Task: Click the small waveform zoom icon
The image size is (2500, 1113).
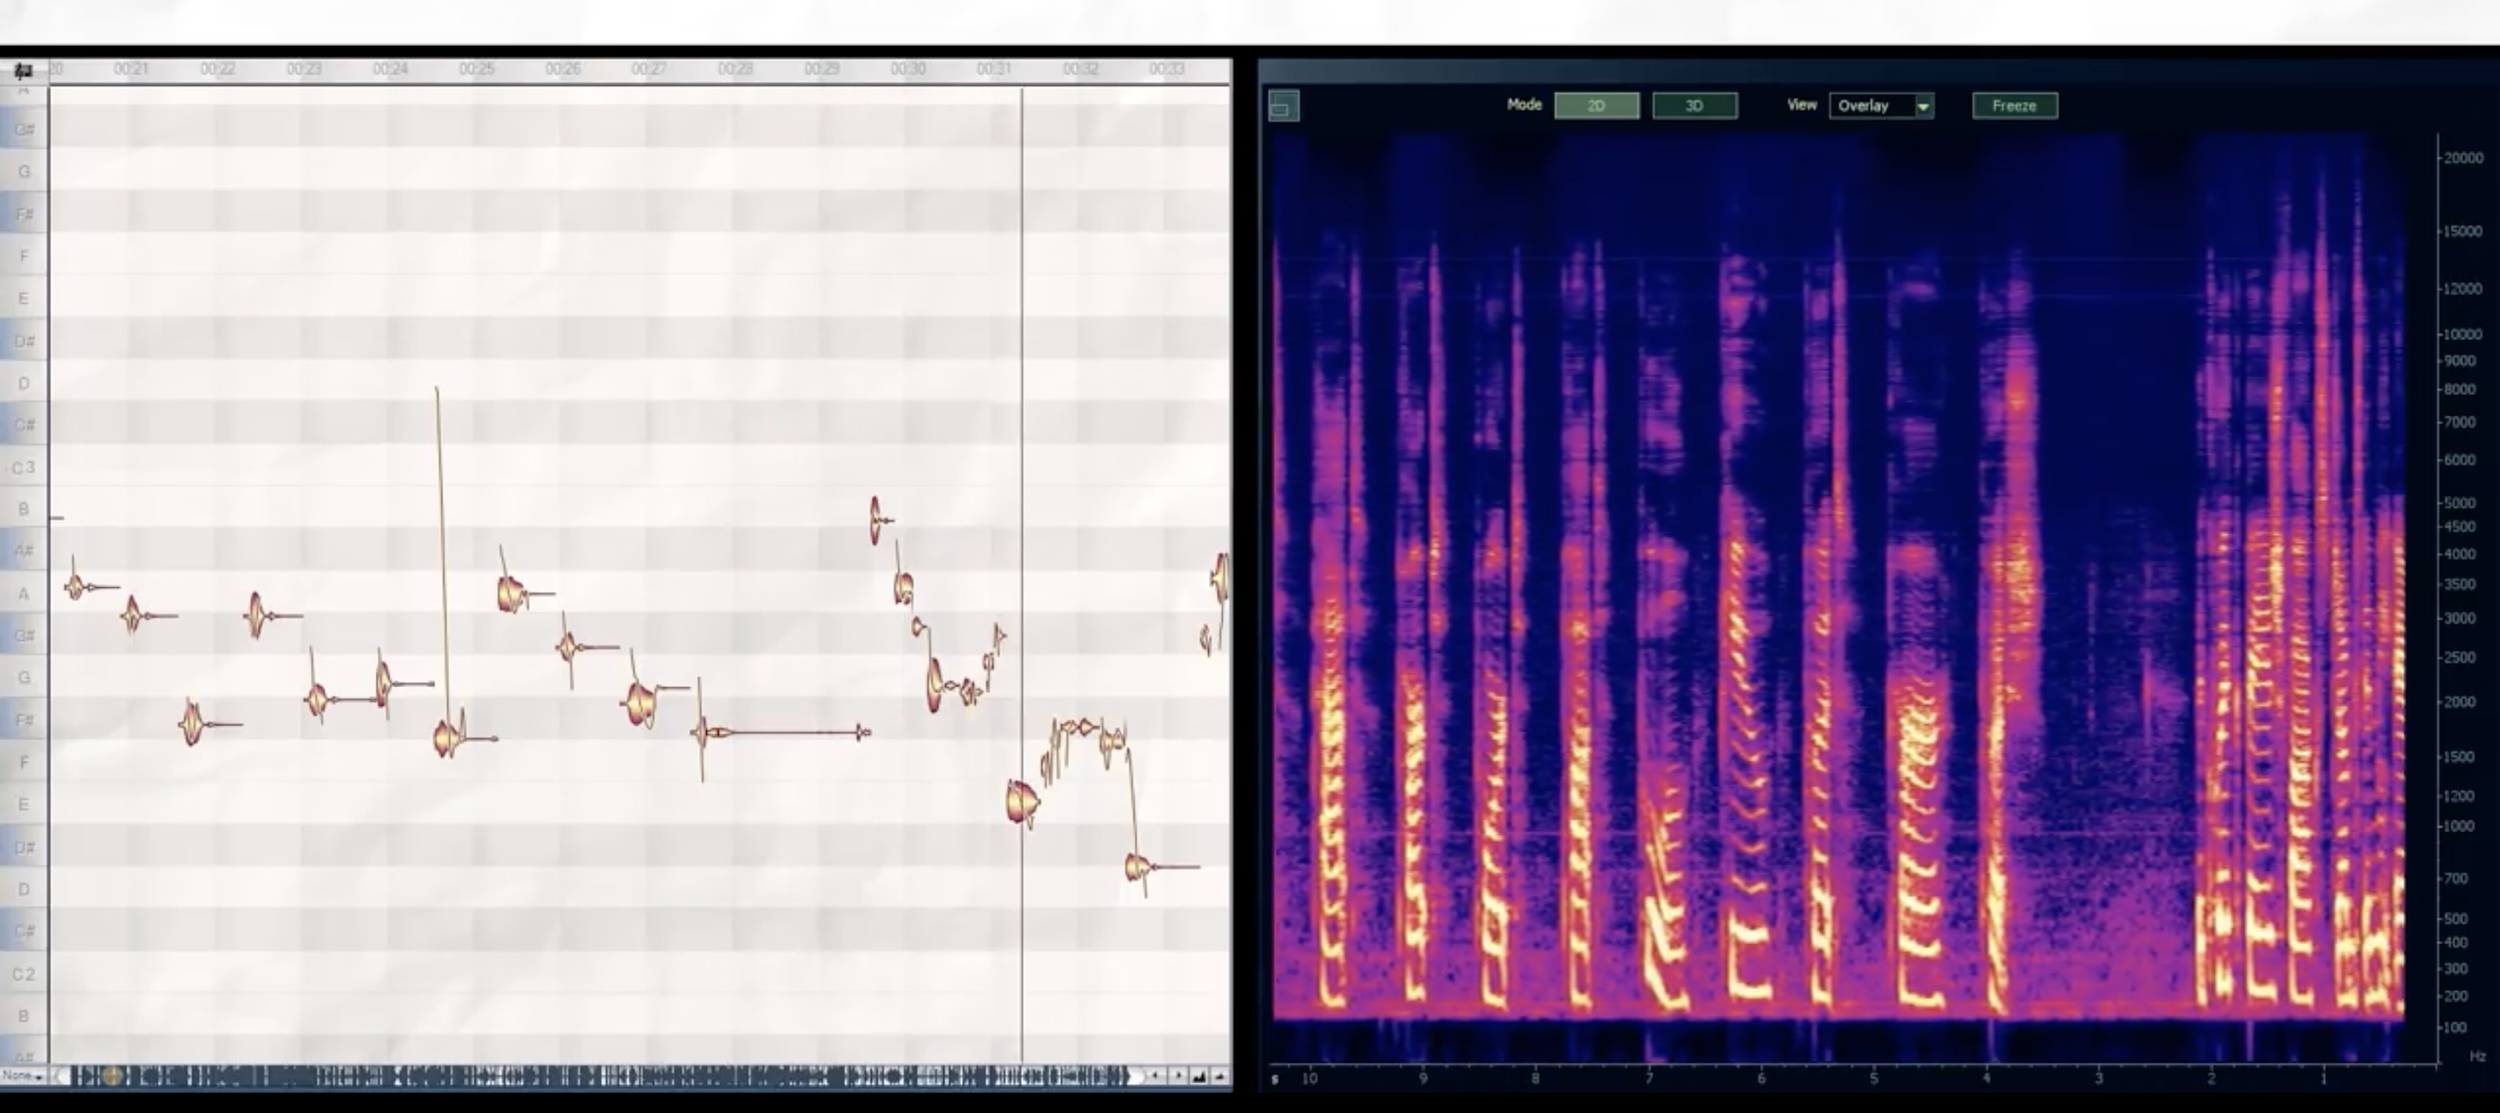Action: pos(1220,1076)
